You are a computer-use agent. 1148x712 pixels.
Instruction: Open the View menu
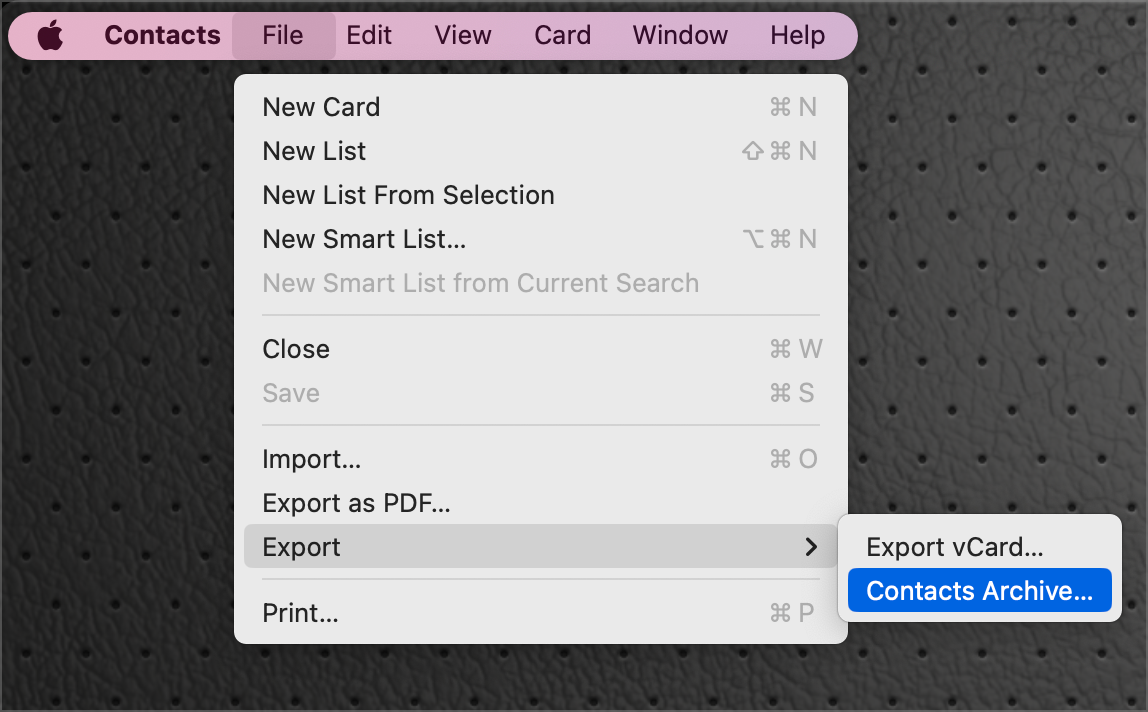point(463,36)
